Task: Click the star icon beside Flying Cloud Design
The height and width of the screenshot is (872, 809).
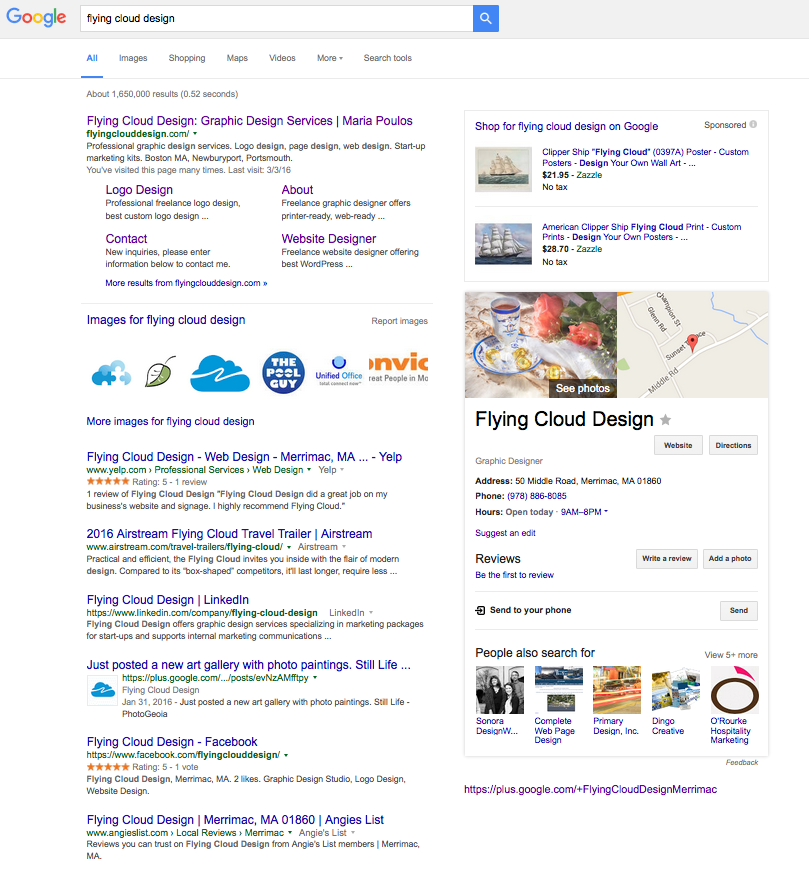Action: [665, 420]
